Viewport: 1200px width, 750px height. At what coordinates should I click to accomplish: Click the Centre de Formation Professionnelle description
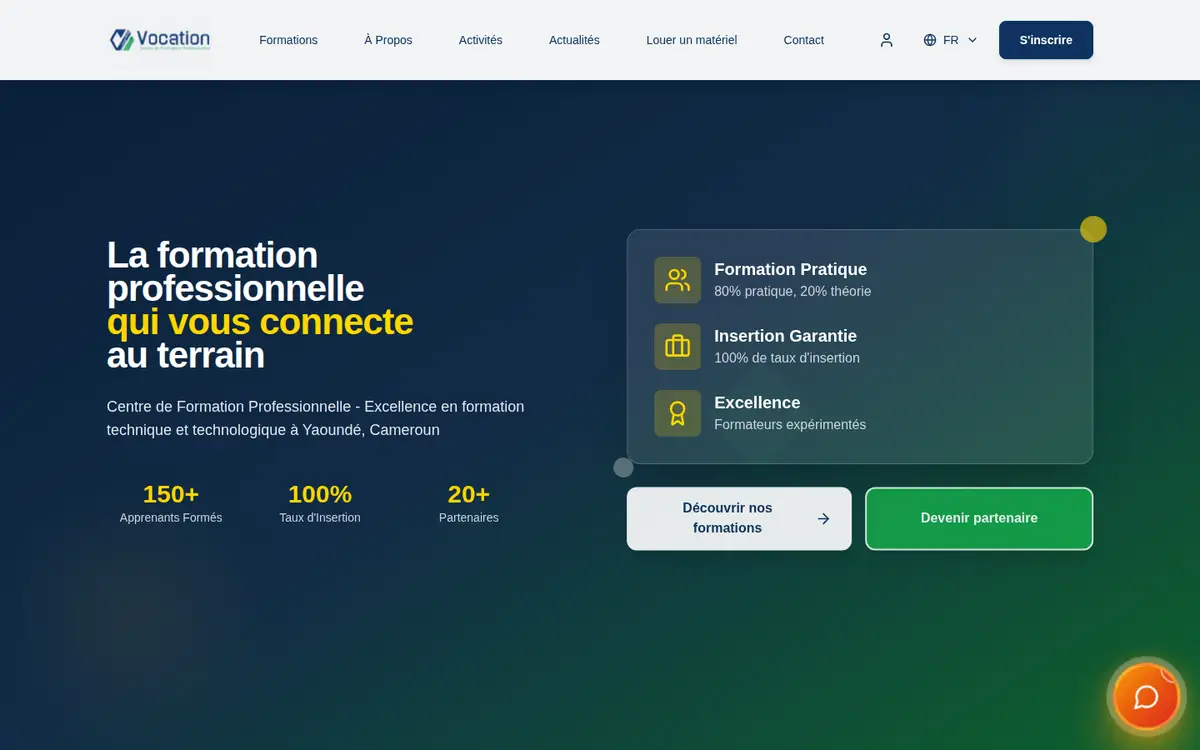click(x=315, y=418)
